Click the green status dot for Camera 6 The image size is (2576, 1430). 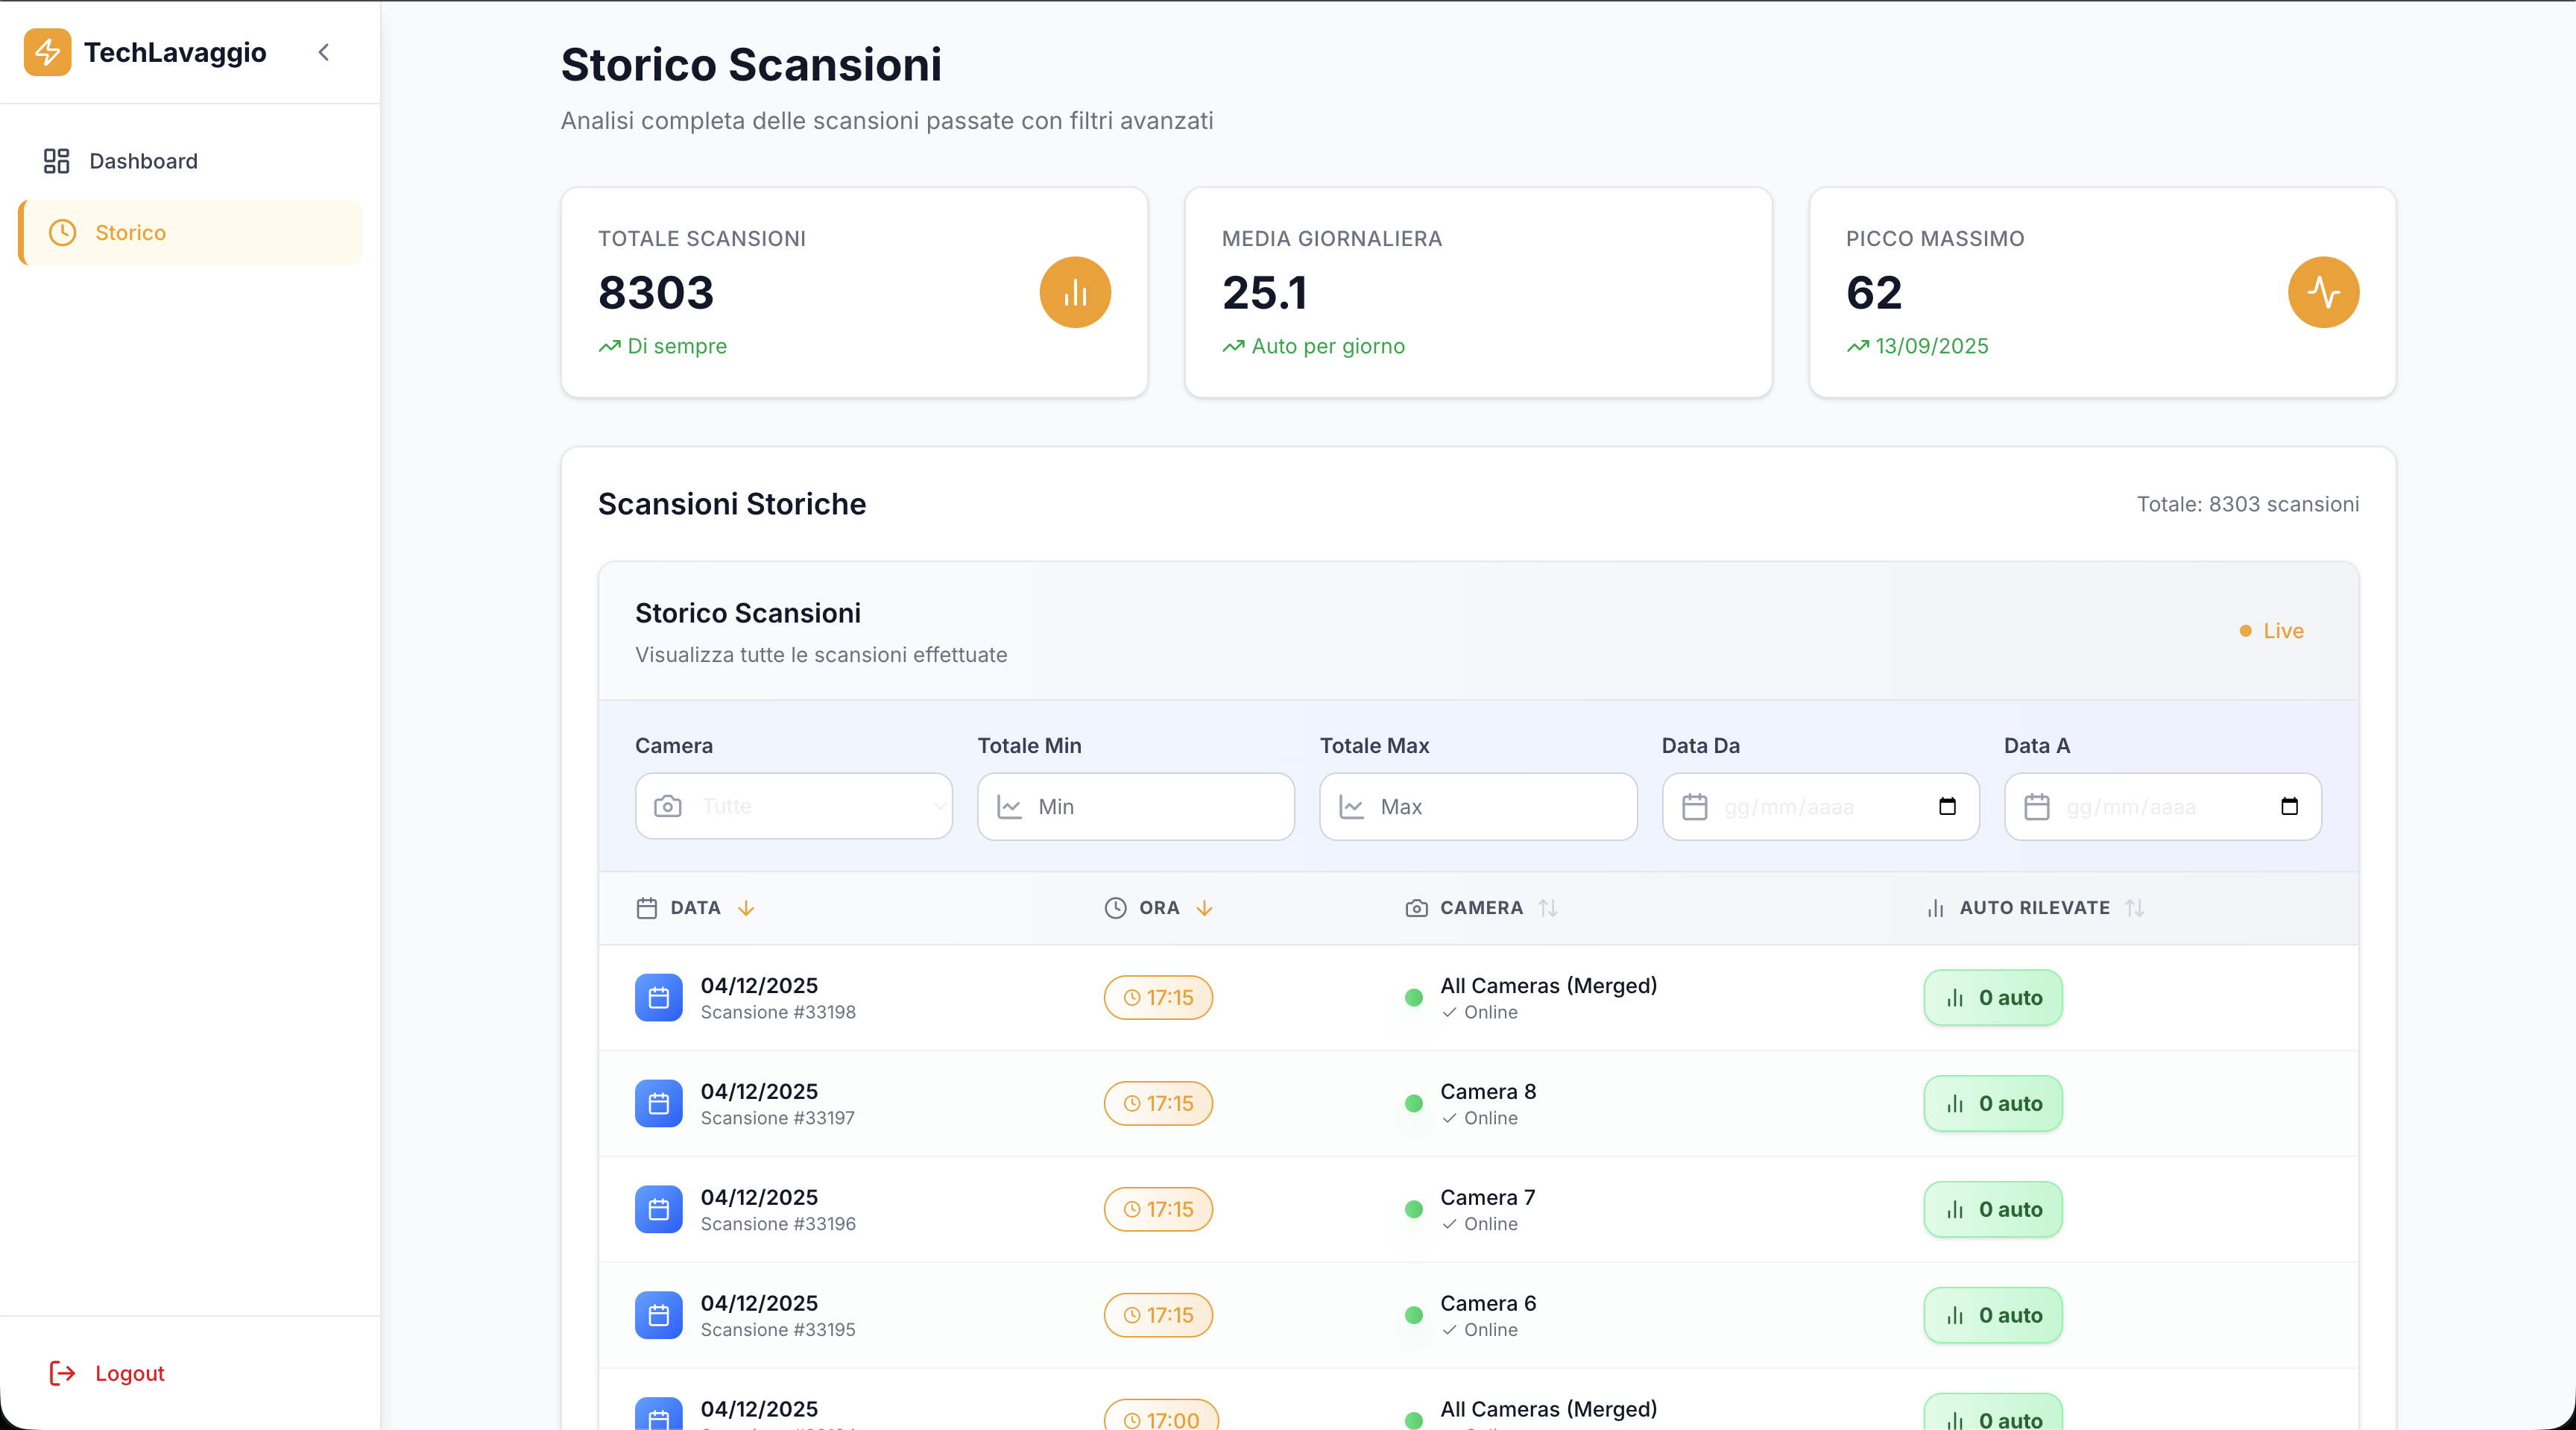(x=1413, y=1315)
